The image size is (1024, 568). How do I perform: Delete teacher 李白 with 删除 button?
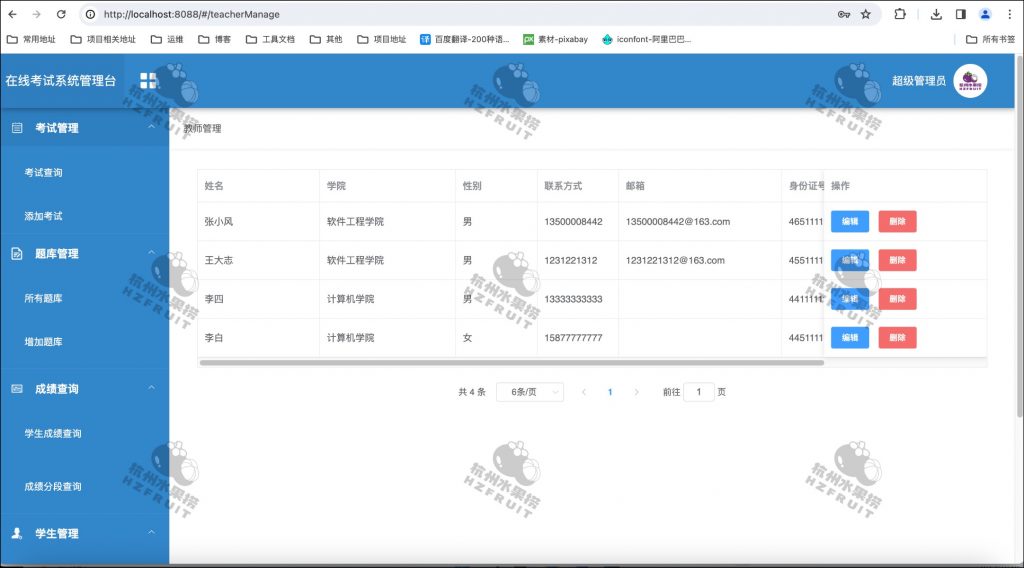[x=897, y=338]
